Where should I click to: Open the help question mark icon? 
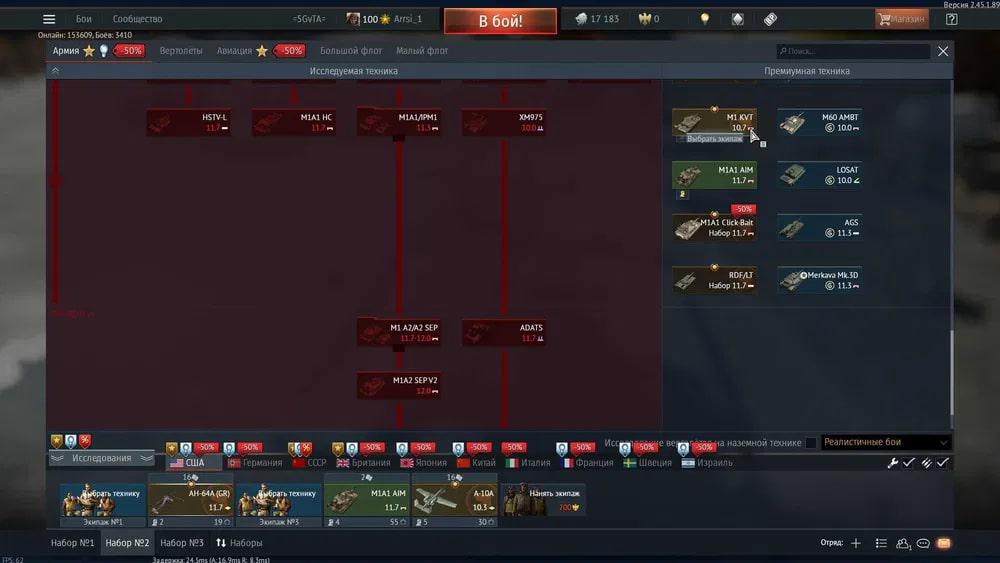click(951, 19)
